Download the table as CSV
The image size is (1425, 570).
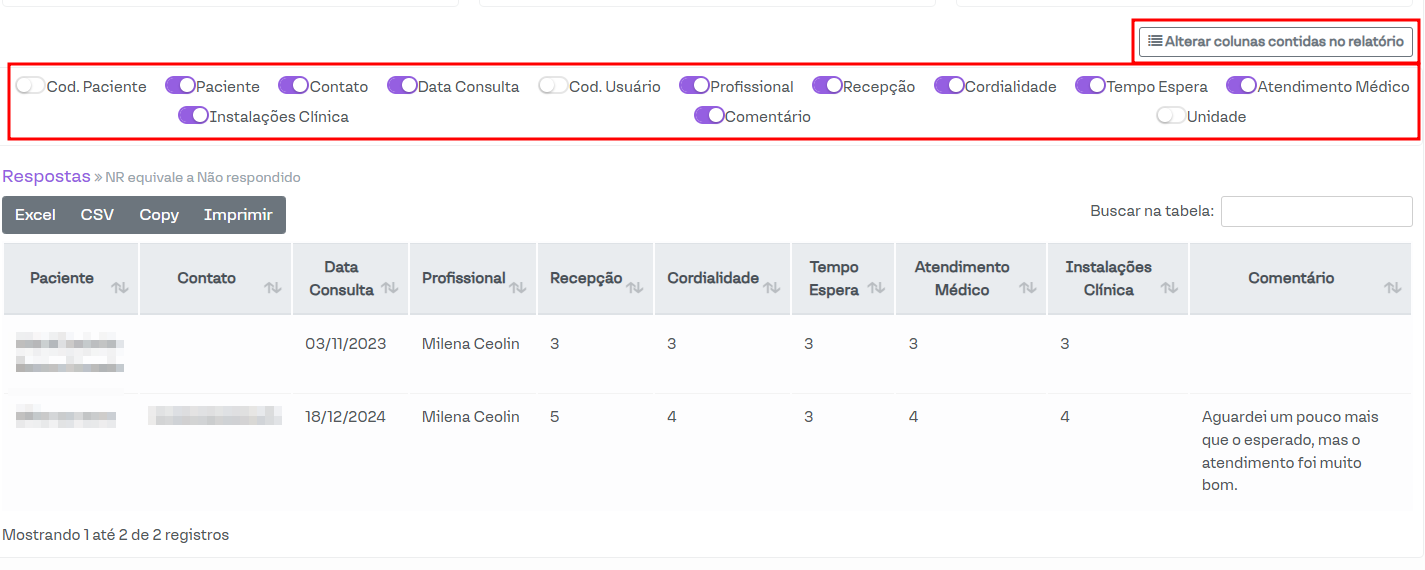coord(97,215)
